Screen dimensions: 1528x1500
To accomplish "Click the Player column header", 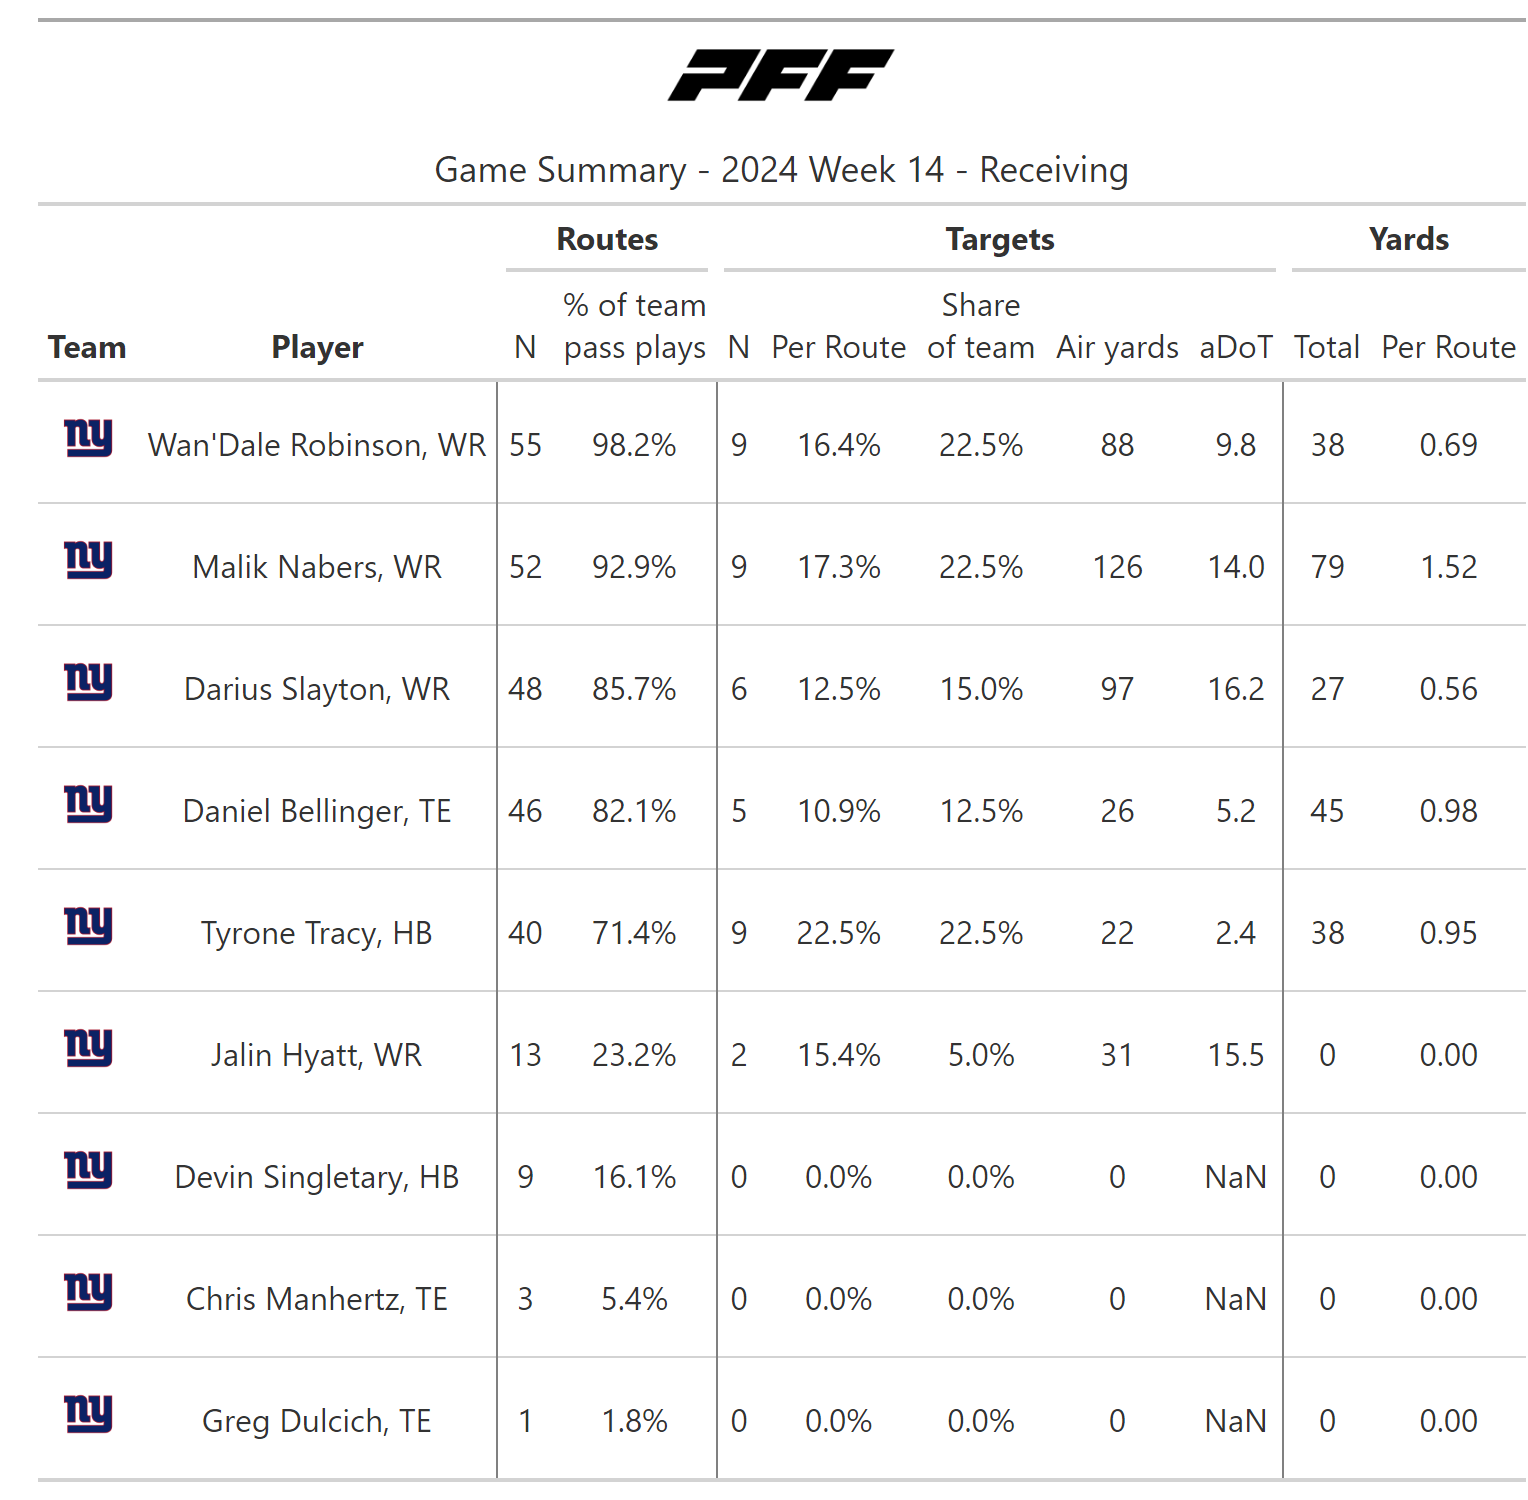I will [x=317, y=348].
